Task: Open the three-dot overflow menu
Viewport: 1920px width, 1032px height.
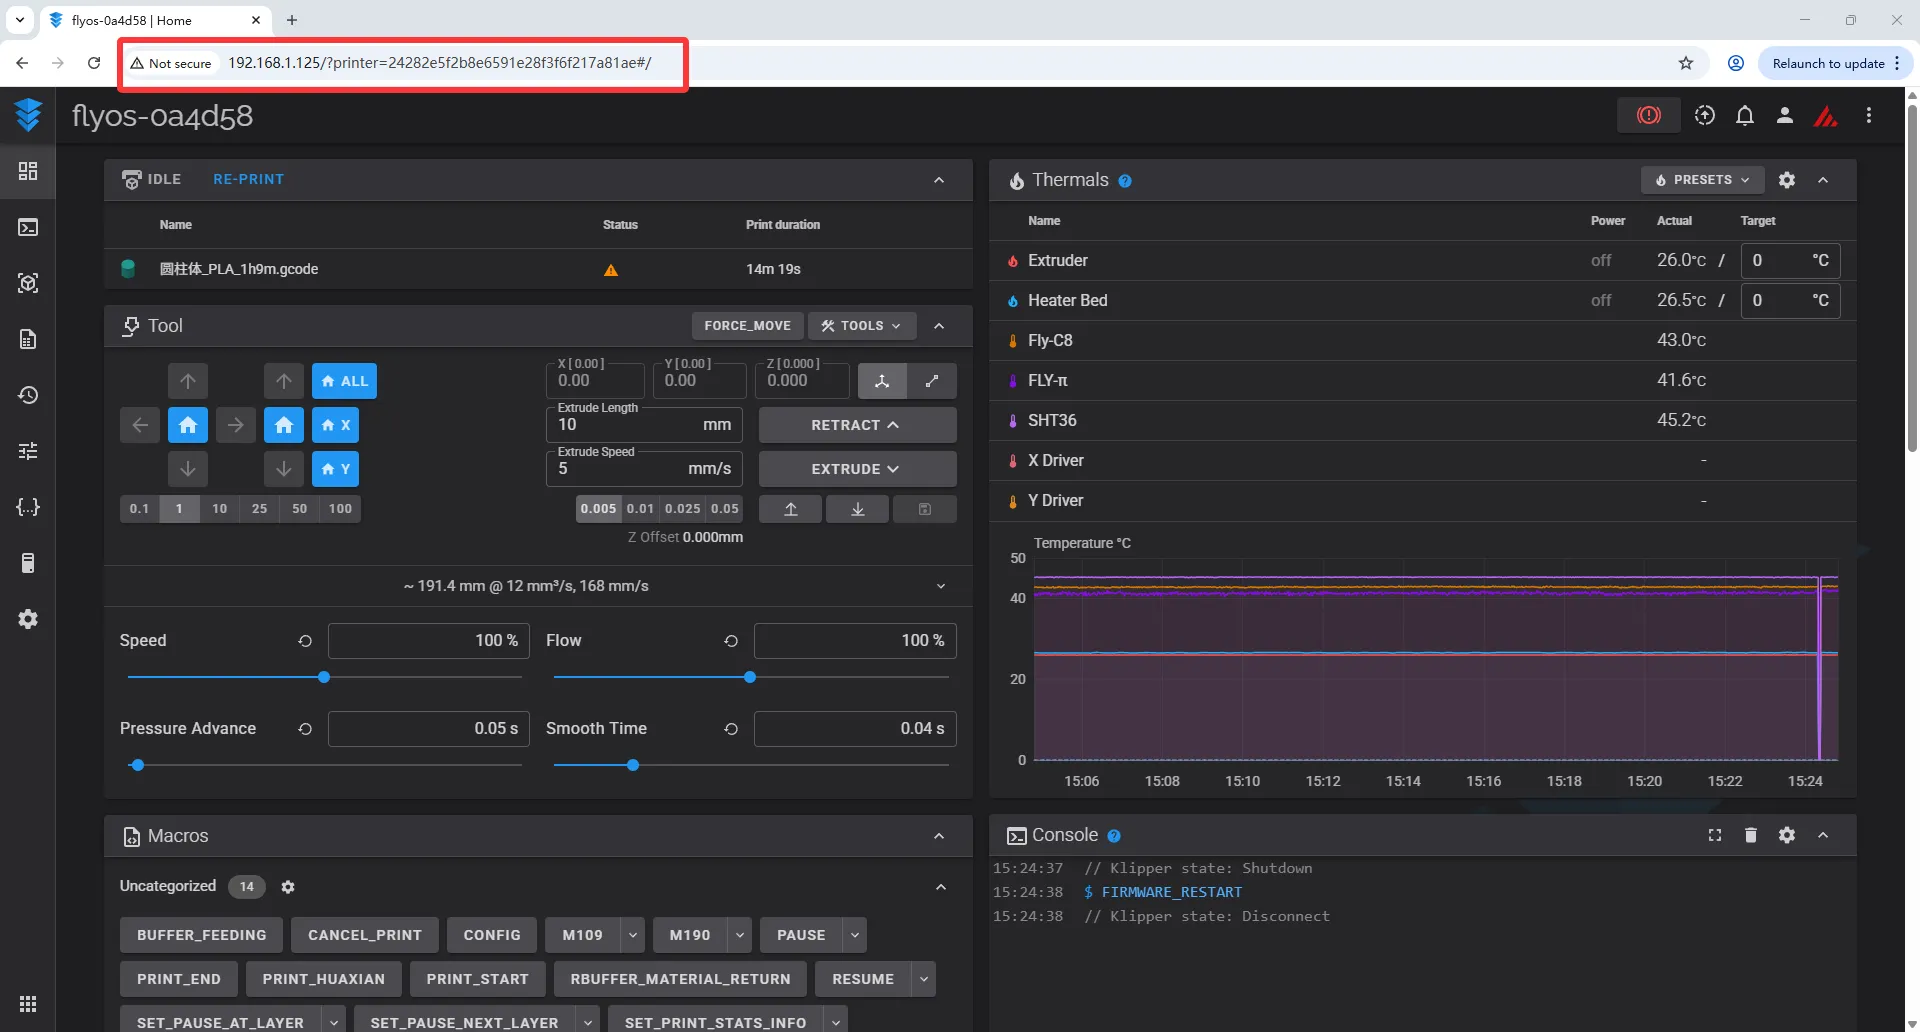Action: pyautogui.click(x=1868, y=116)
